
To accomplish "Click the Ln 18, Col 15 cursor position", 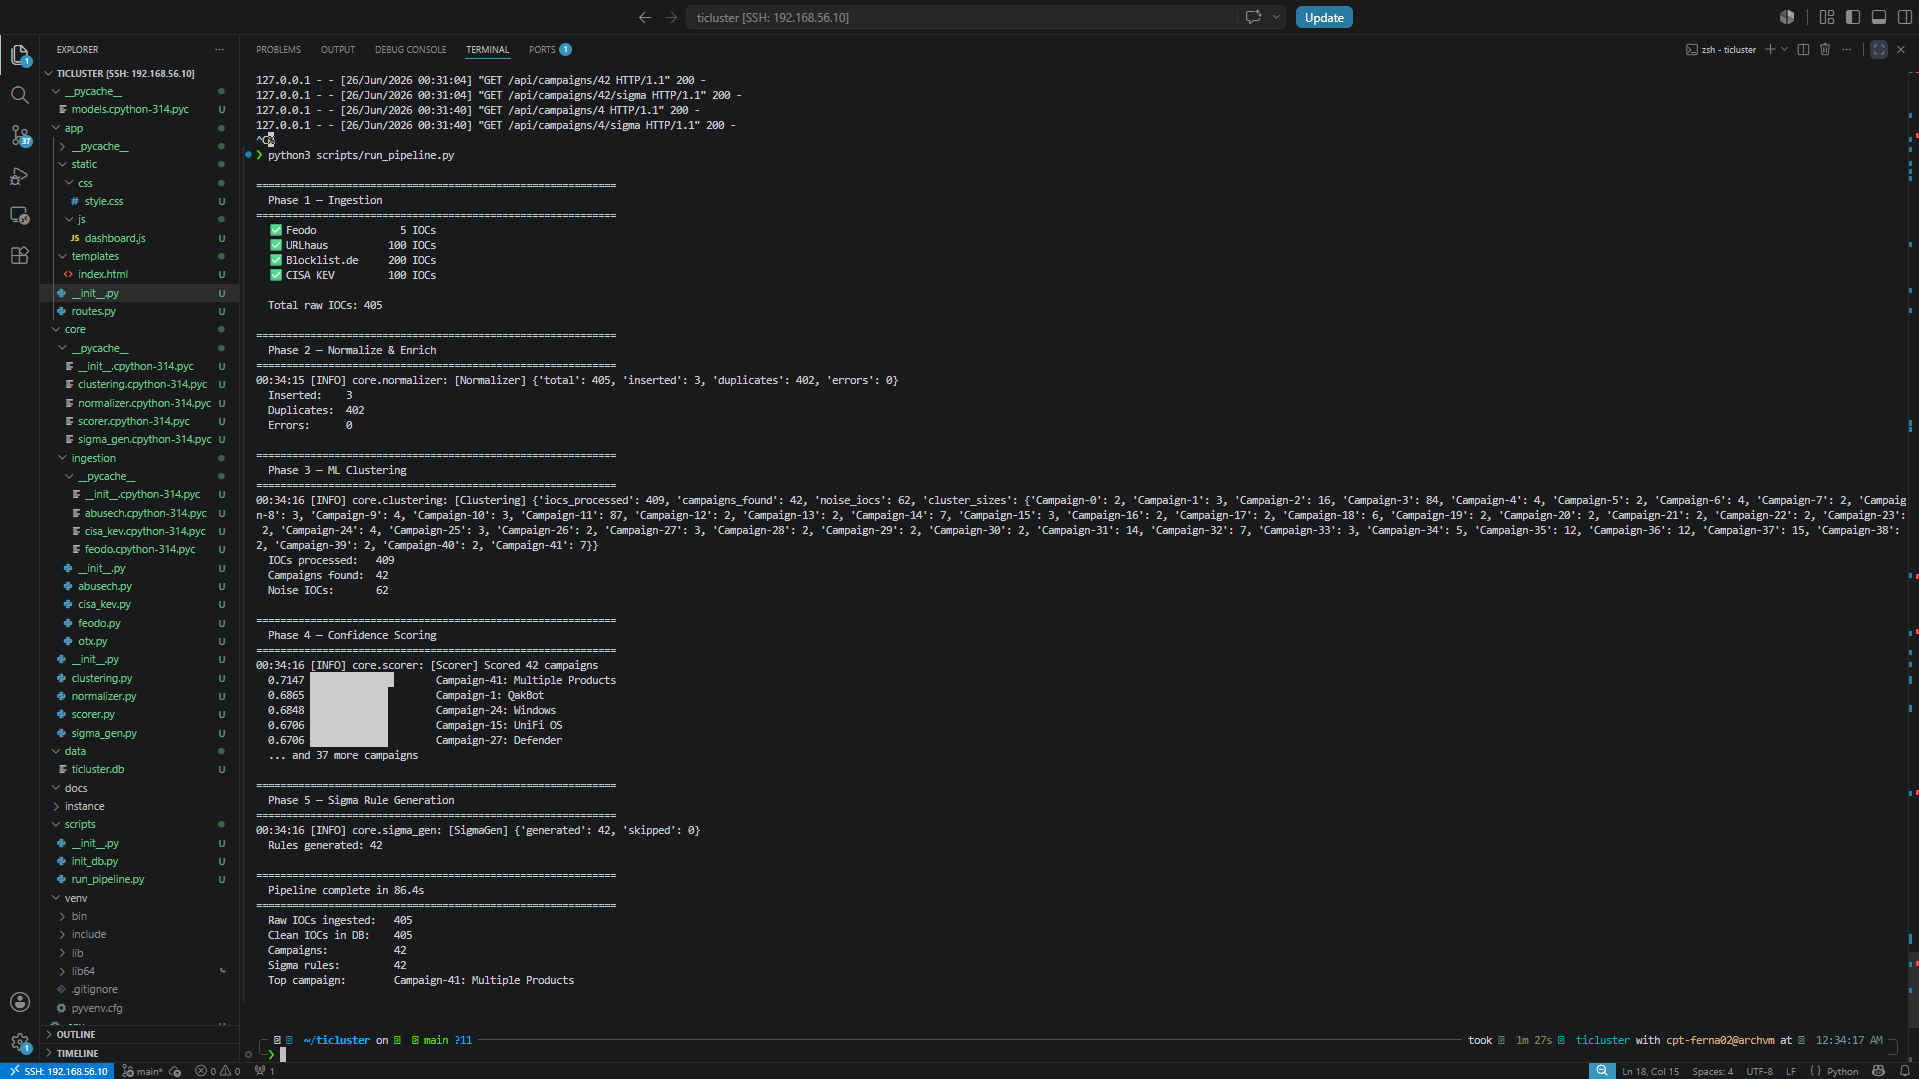I will tap(1650, 1071).
